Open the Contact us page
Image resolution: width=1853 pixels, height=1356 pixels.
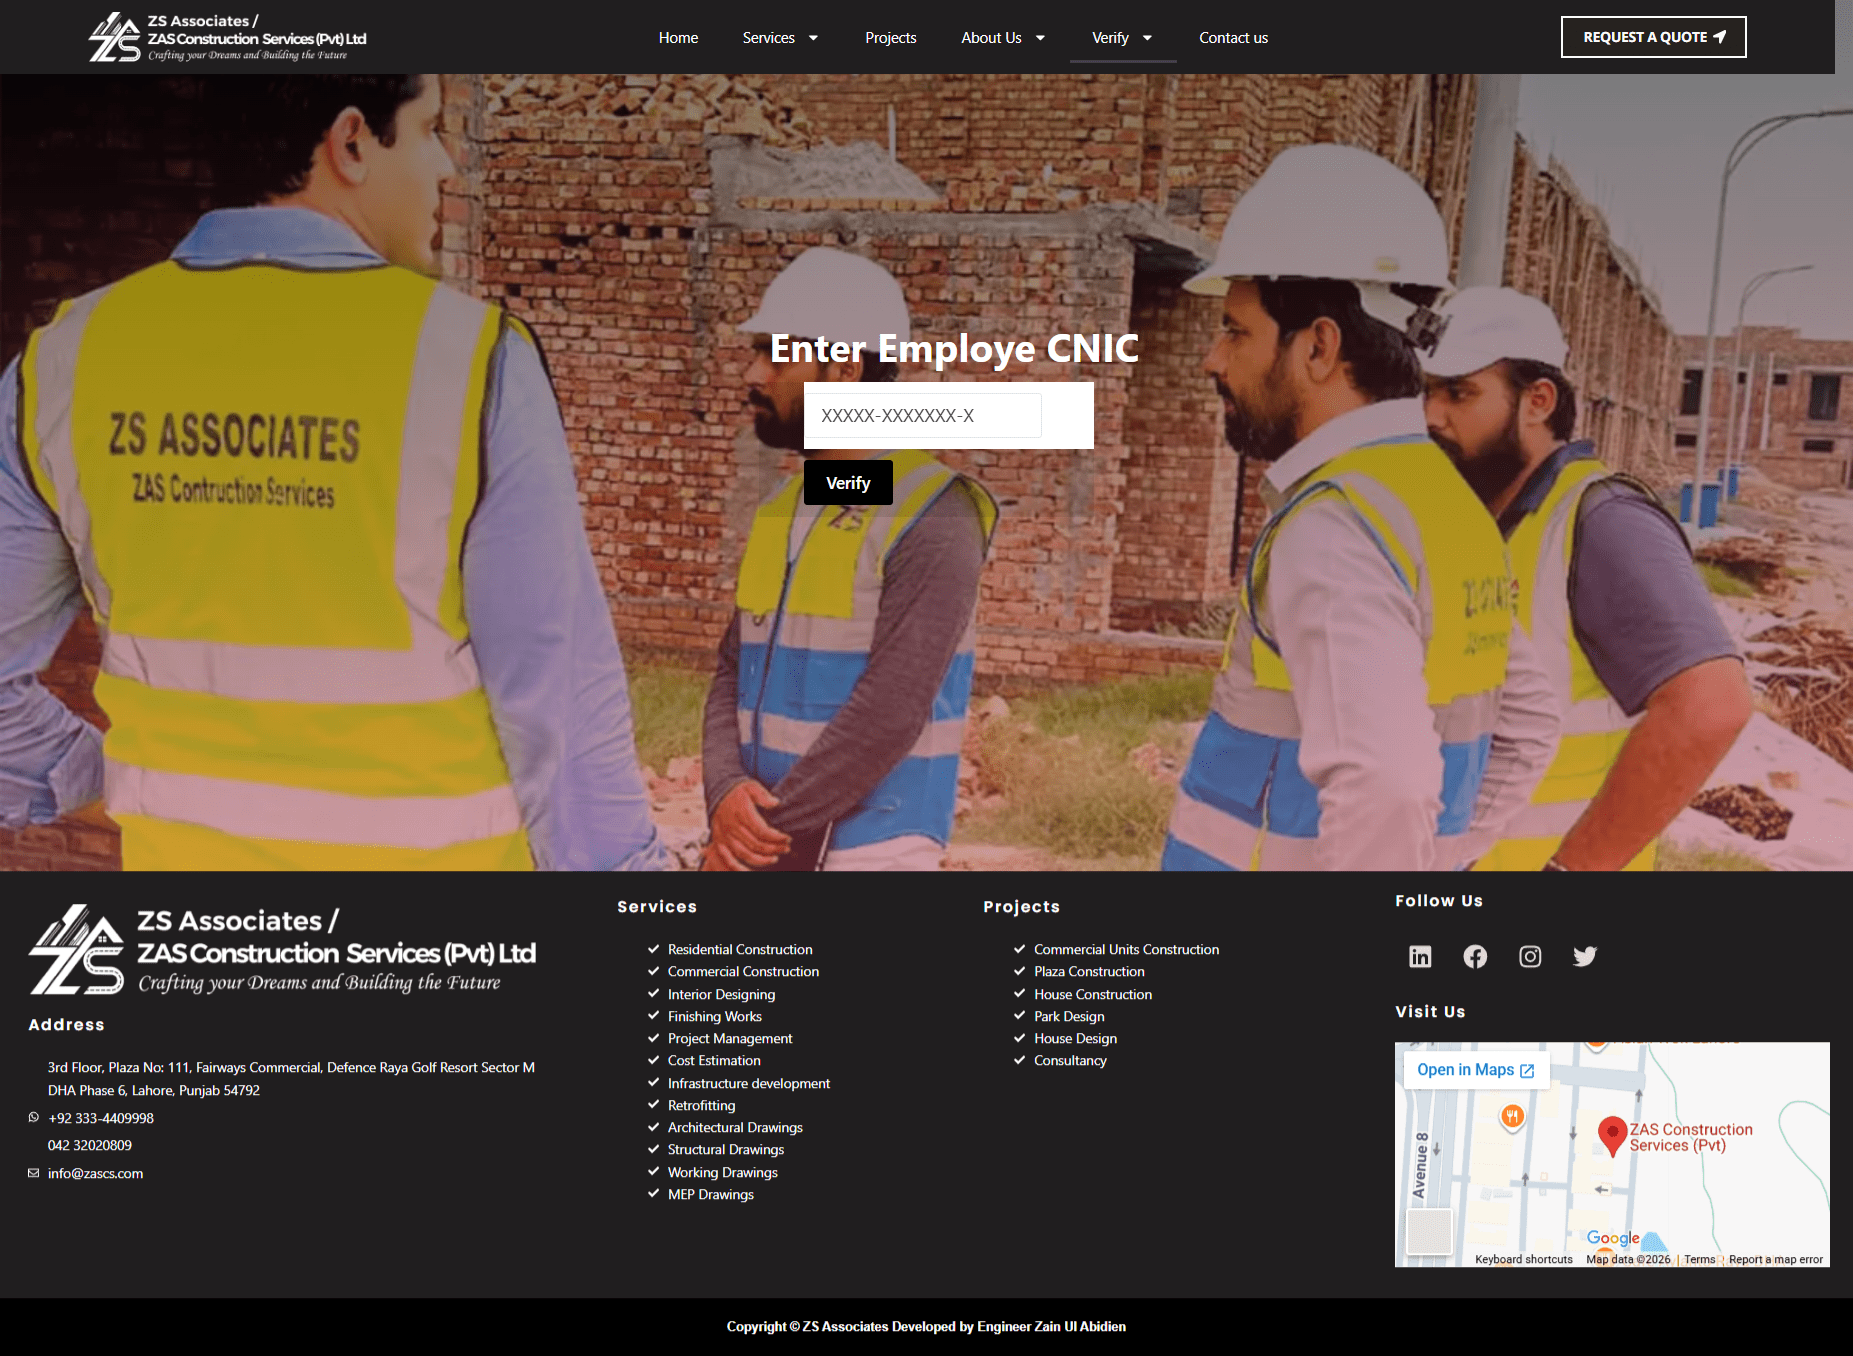tap(1233, 38)
